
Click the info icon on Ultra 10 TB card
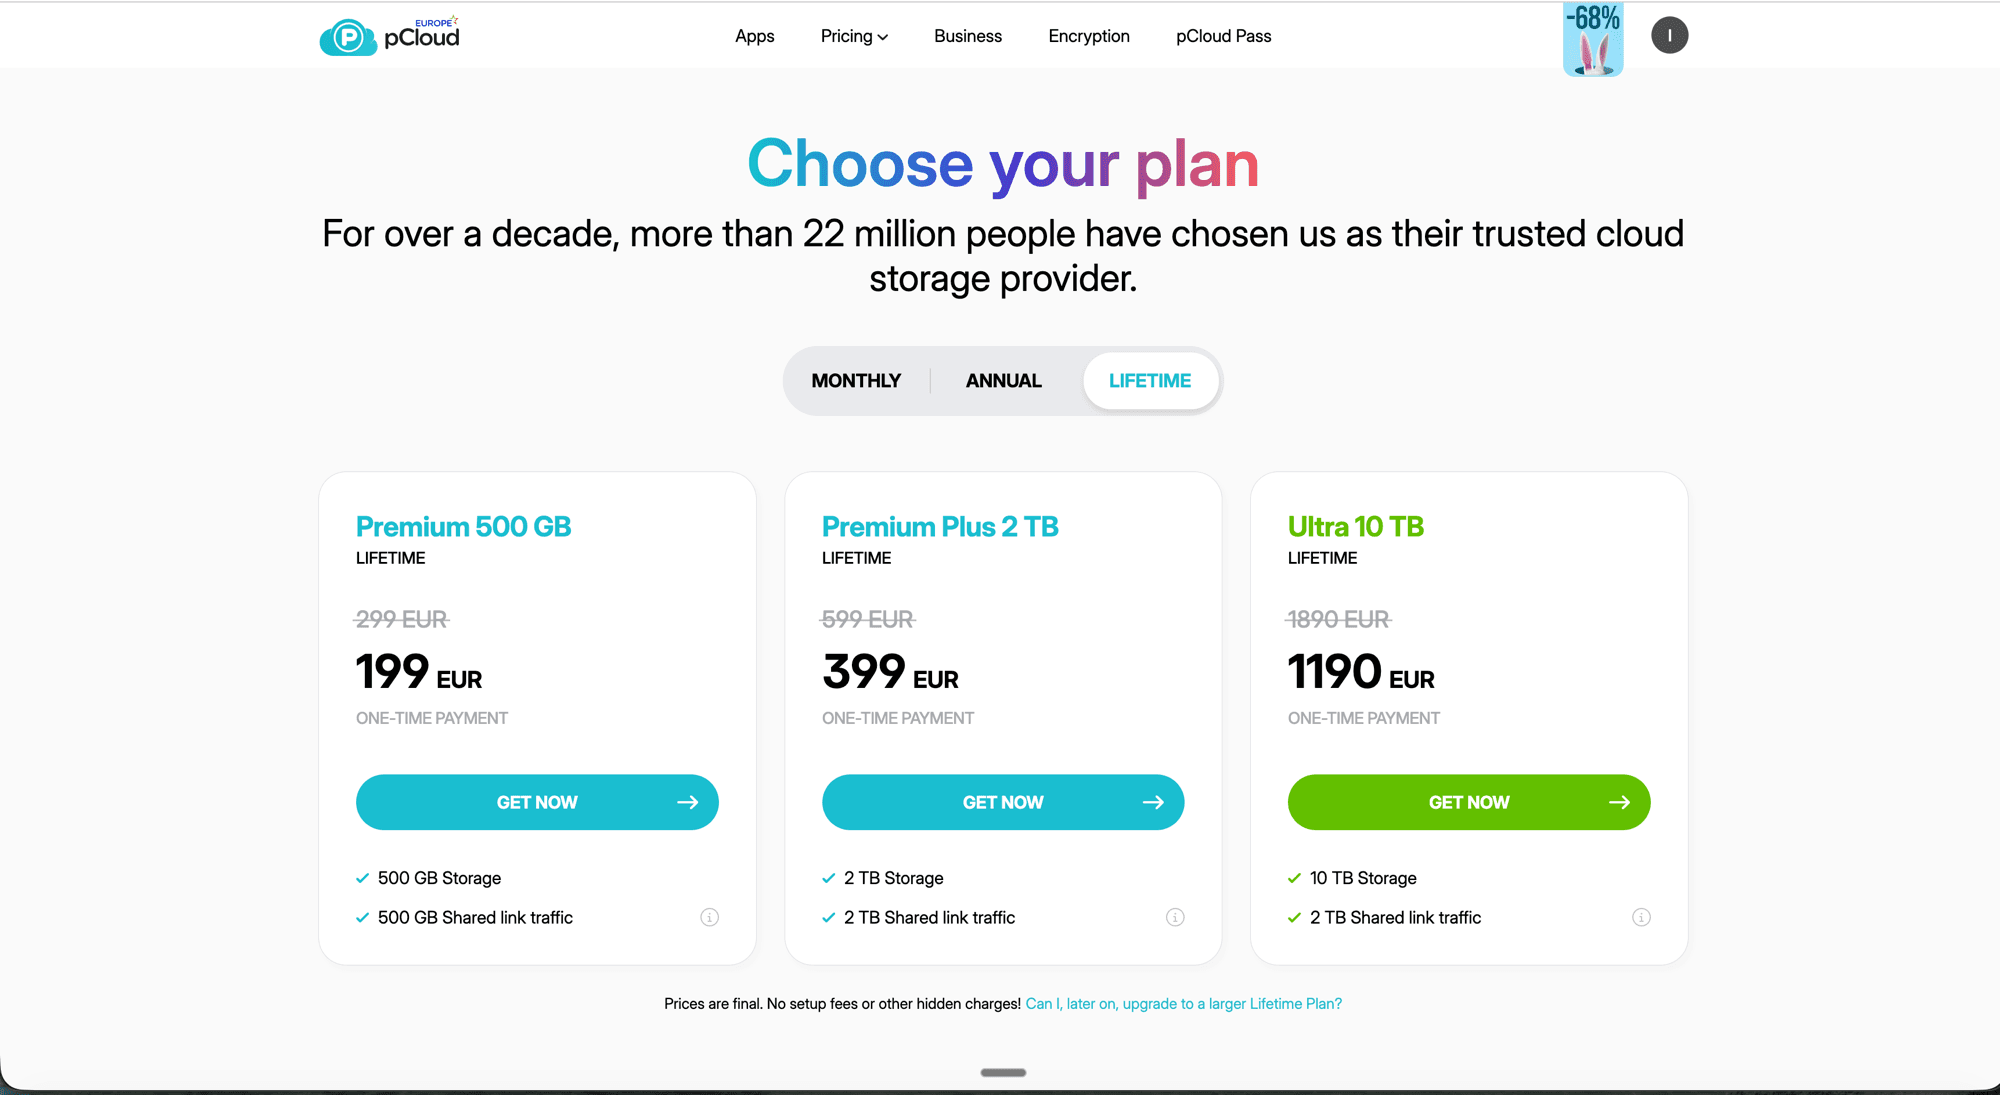1641,917
